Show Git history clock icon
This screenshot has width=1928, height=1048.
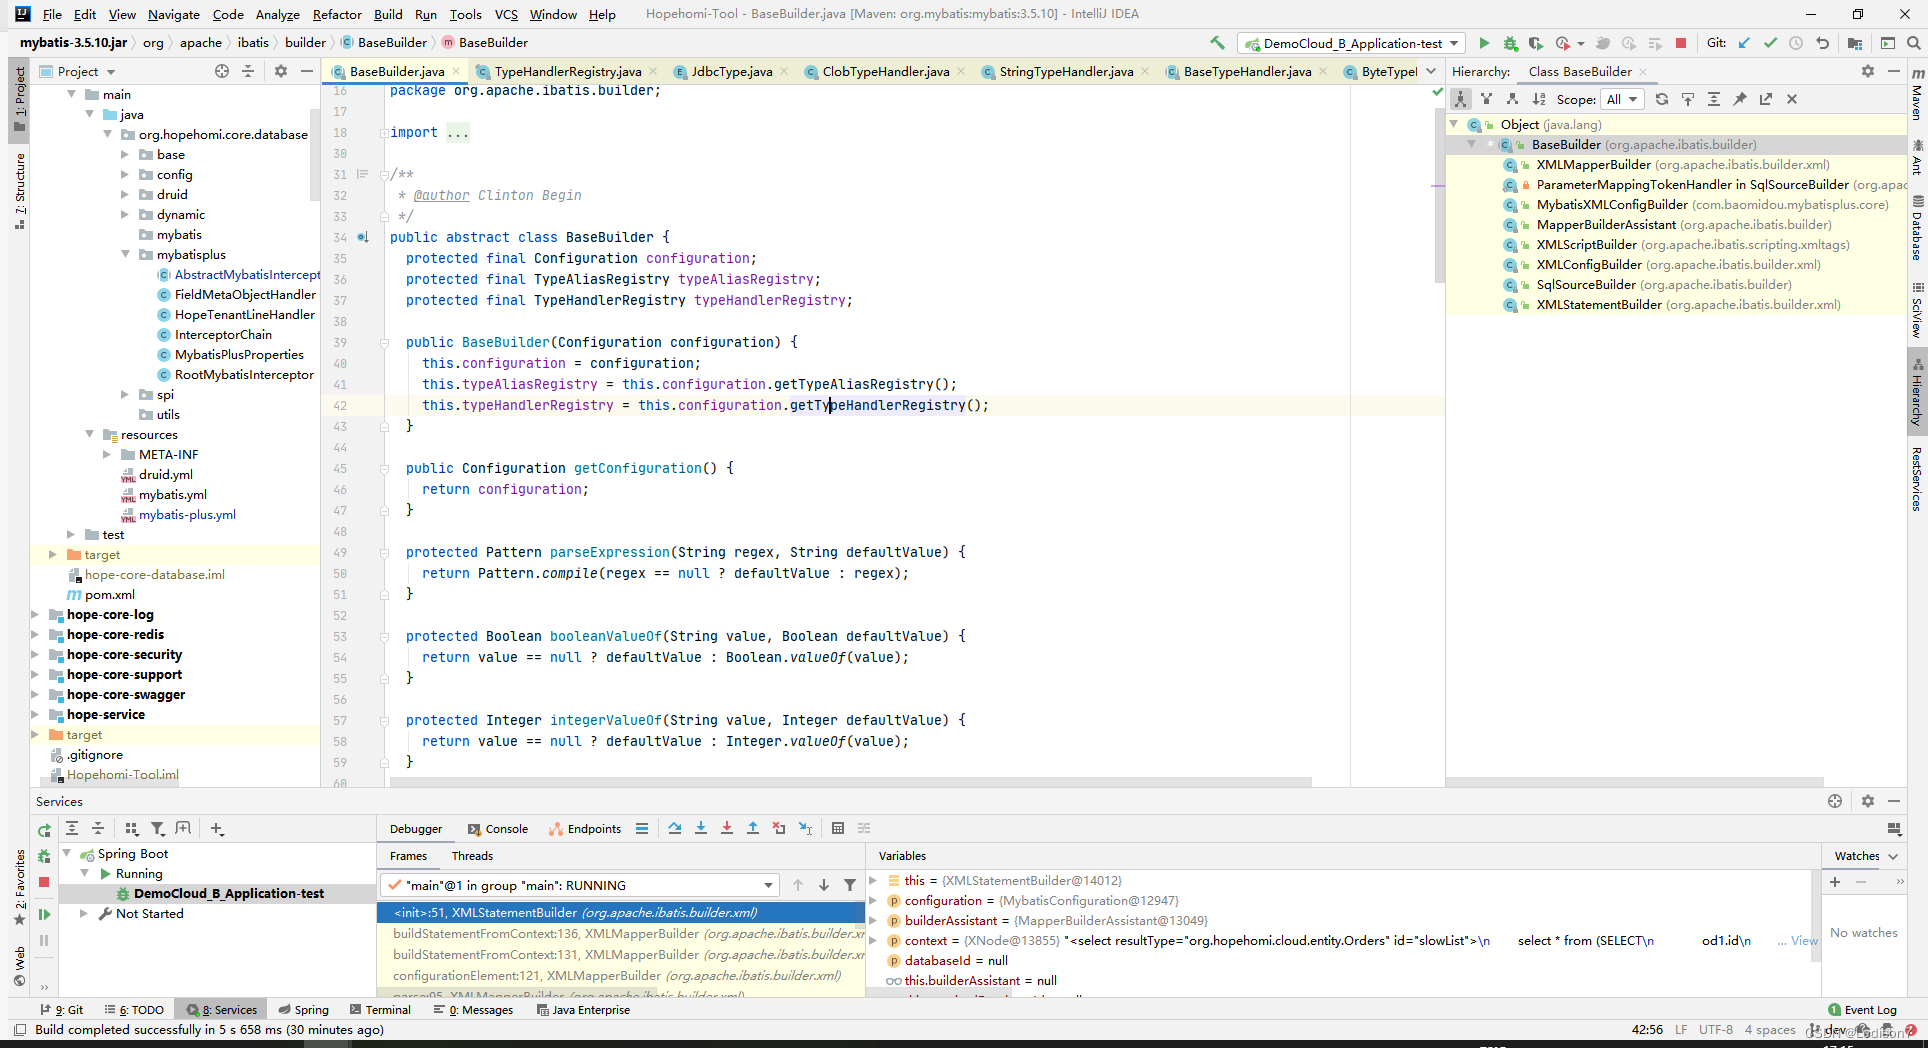tap(1796, 43)
